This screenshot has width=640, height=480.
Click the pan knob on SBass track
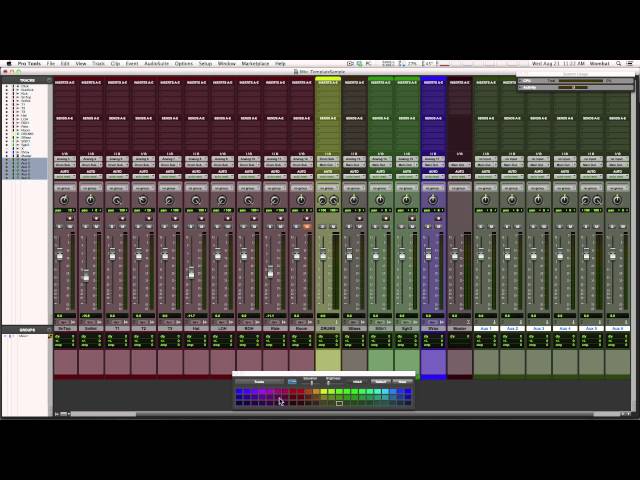click(354, 200)
